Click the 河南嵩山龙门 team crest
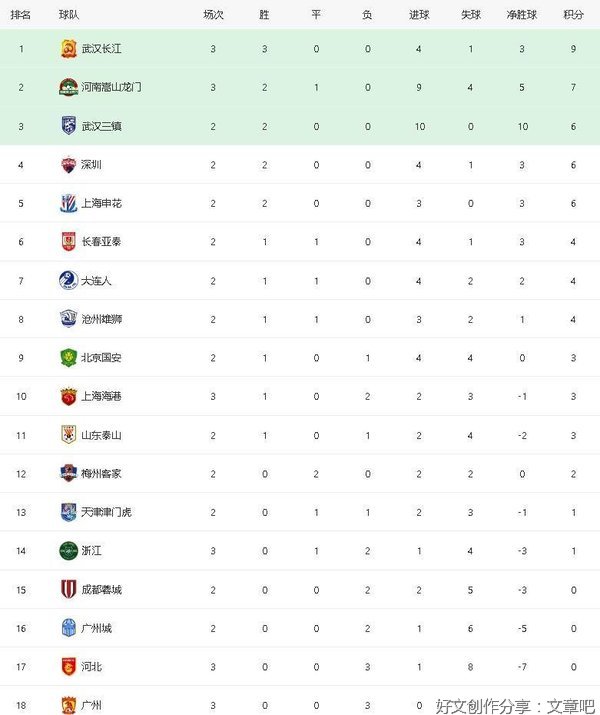The image size is (600, 715). tap(68, 87)
